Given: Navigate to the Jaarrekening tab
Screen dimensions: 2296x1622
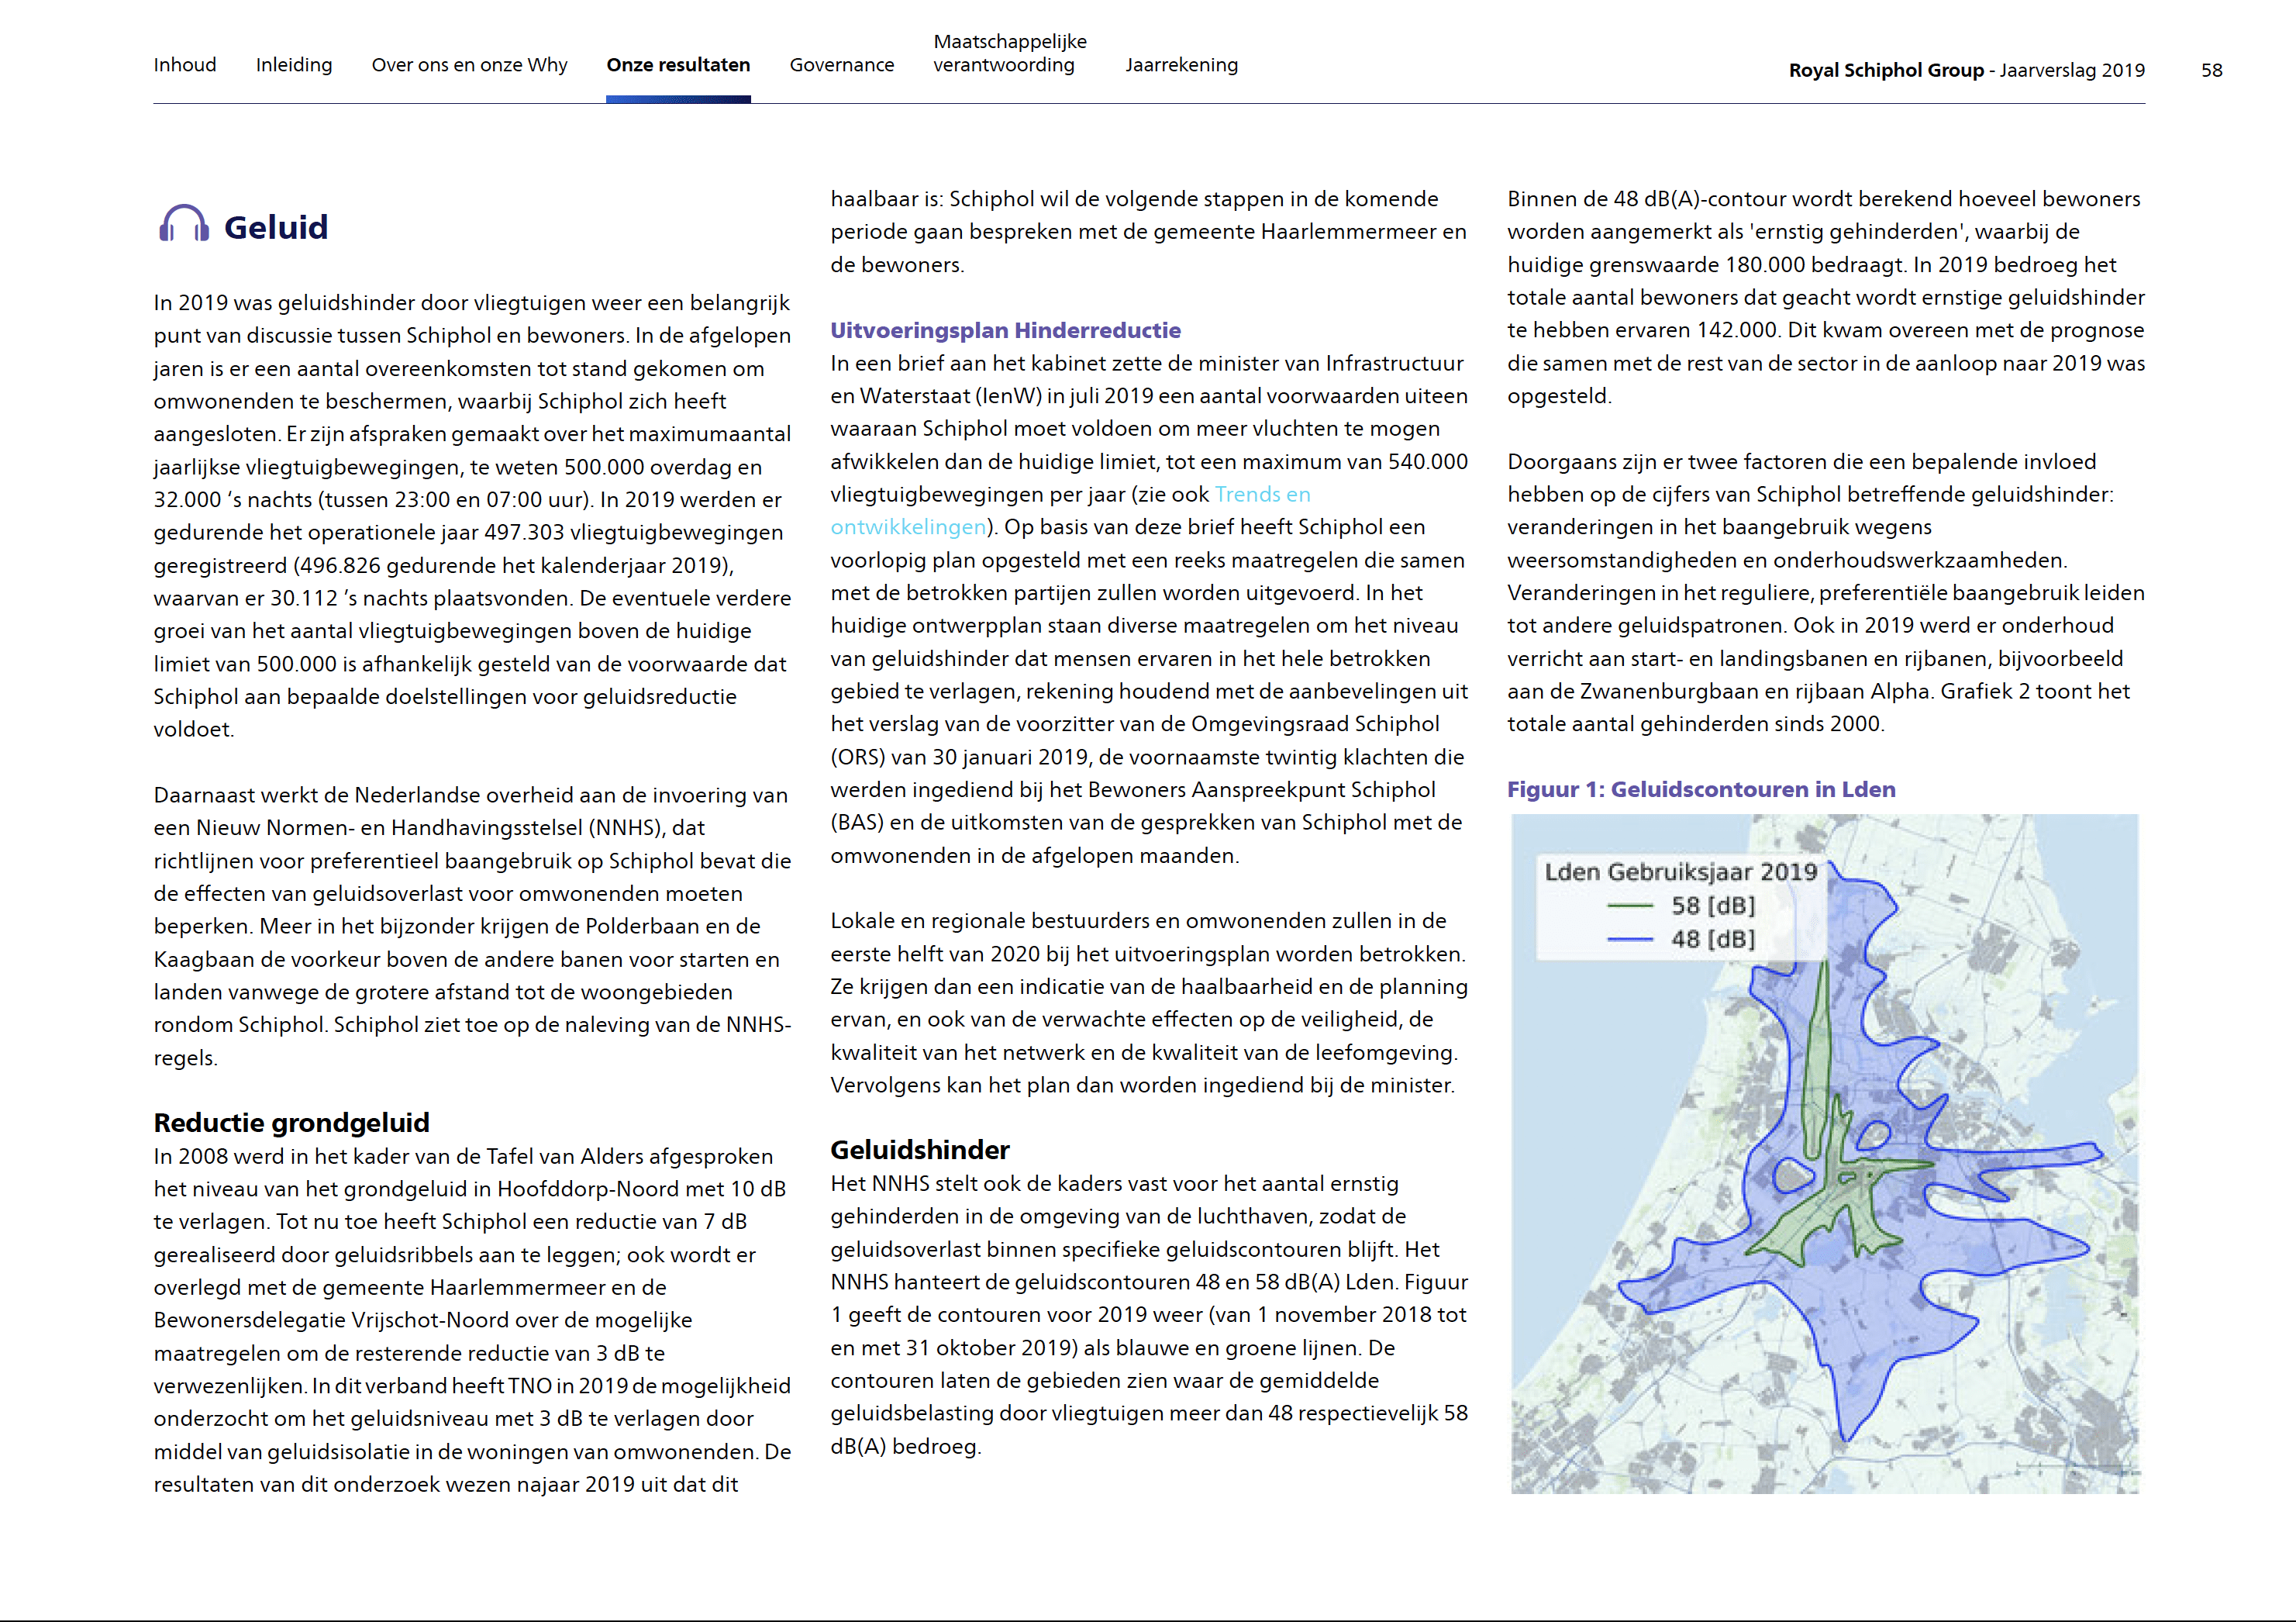Looking at the screenshot, I should pos(1181,65).
